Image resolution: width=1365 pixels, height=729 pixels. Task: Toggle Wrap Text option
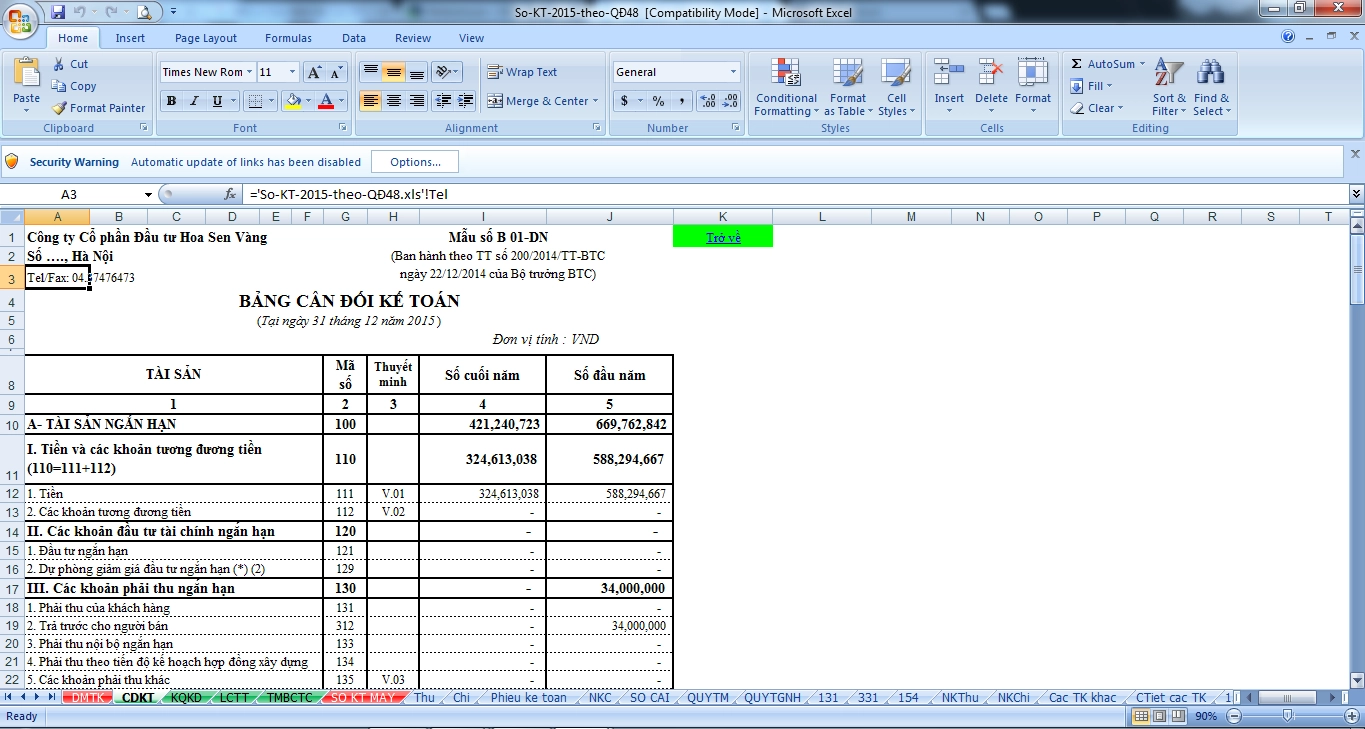tap(521, 72)
